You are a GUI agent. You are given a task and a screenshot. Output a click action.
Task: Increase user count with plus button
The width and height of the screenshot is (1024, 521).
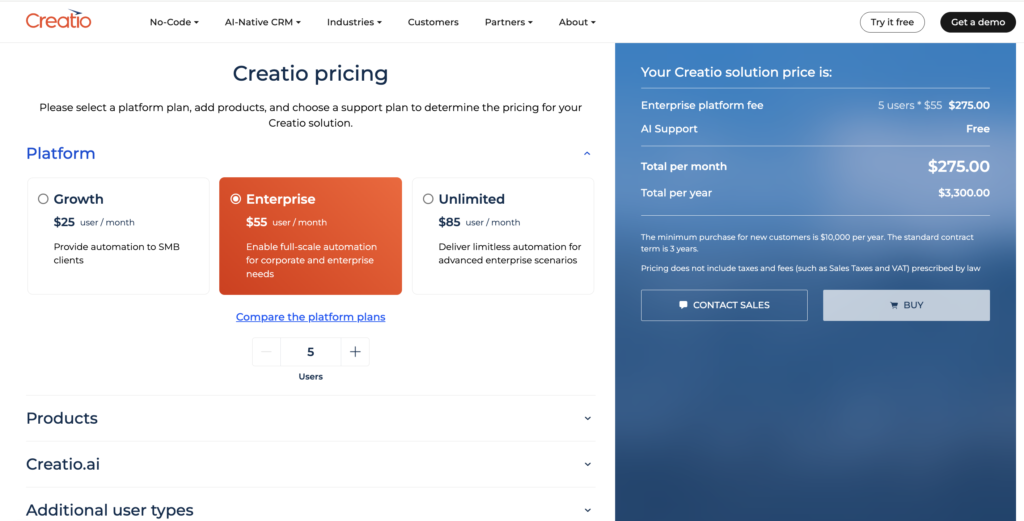pyautogui.click(x=355, y=352)
